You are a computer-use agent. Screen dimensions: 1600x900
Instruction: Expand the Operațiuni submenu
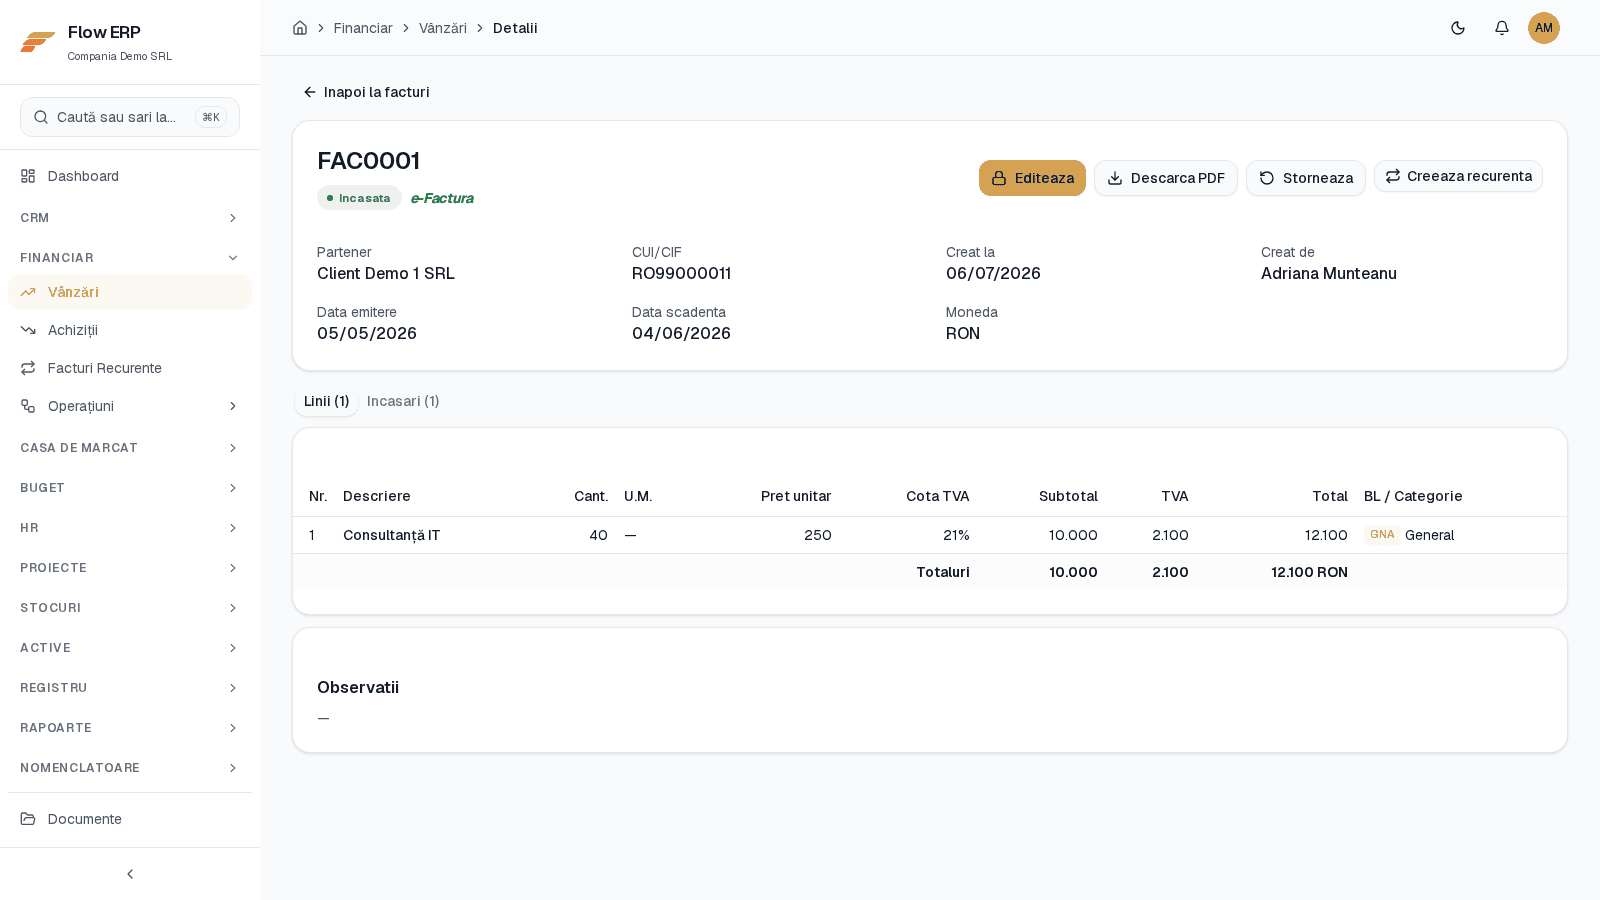click(130, 406)
